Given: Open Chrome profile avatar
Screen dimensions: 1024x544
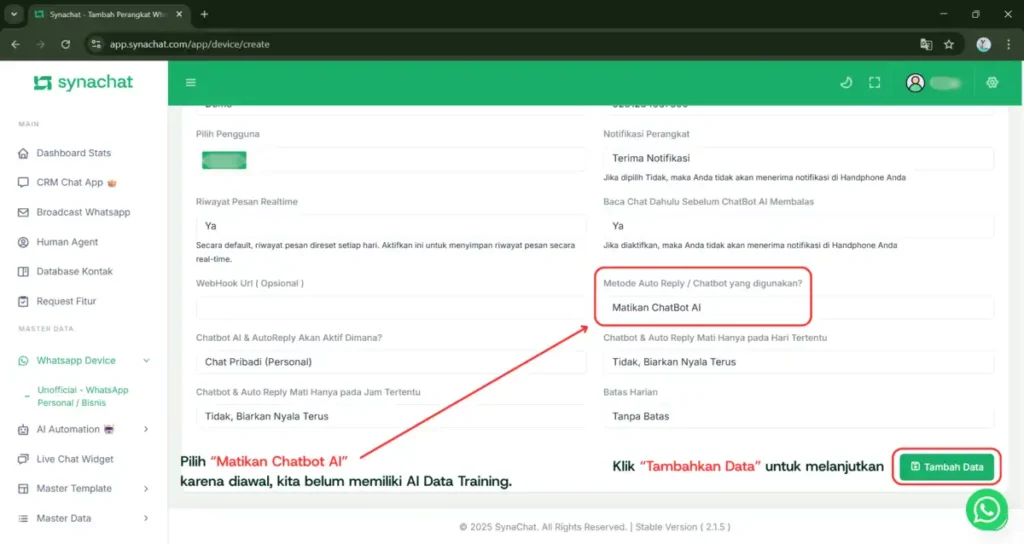Looking at the screenshot, I should point(984,44).
